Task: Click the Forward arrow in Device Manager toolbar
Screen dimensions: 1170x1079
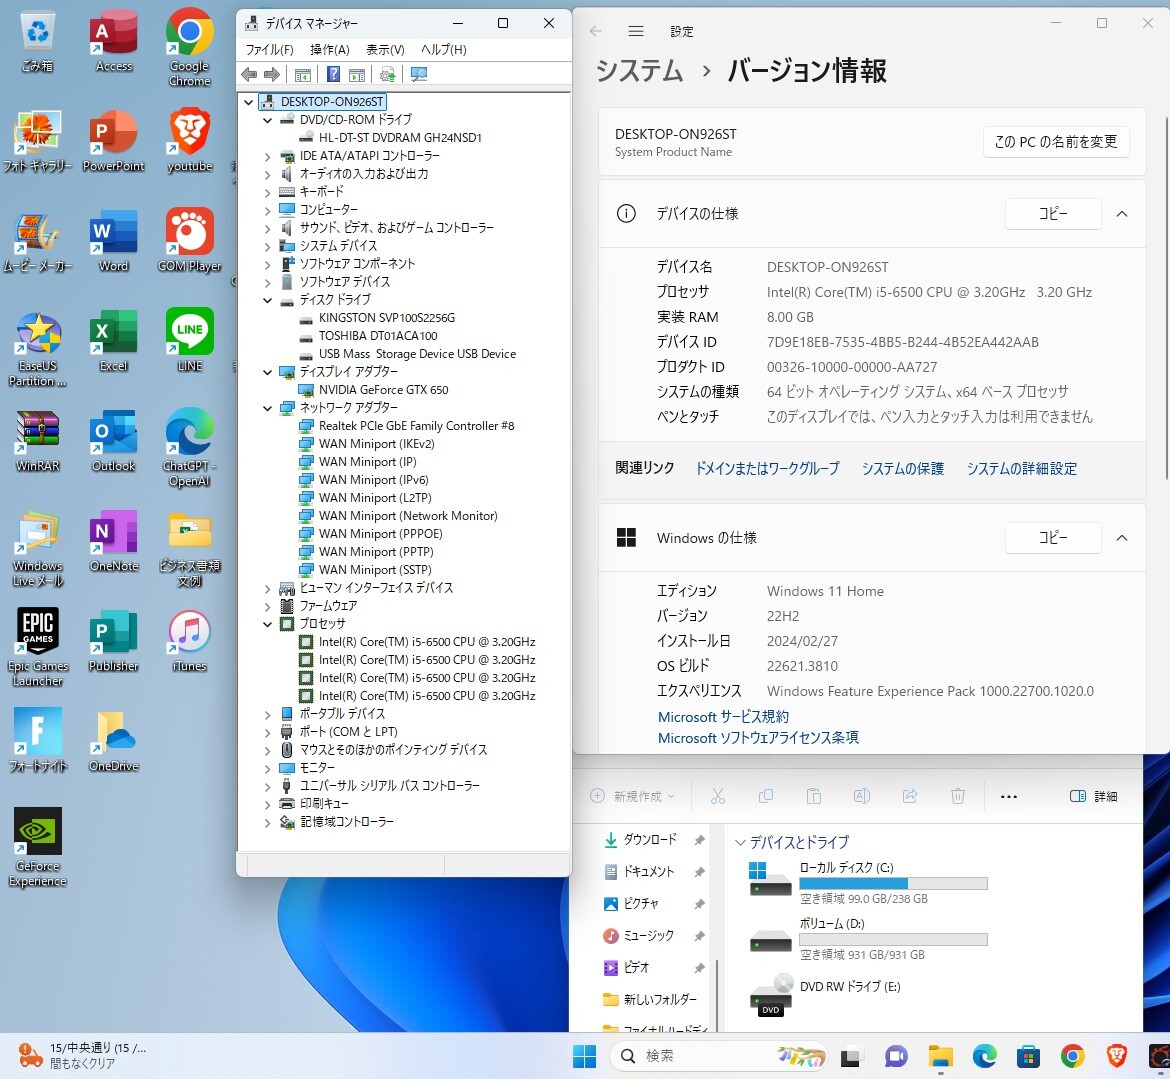Action: [272, 75]
